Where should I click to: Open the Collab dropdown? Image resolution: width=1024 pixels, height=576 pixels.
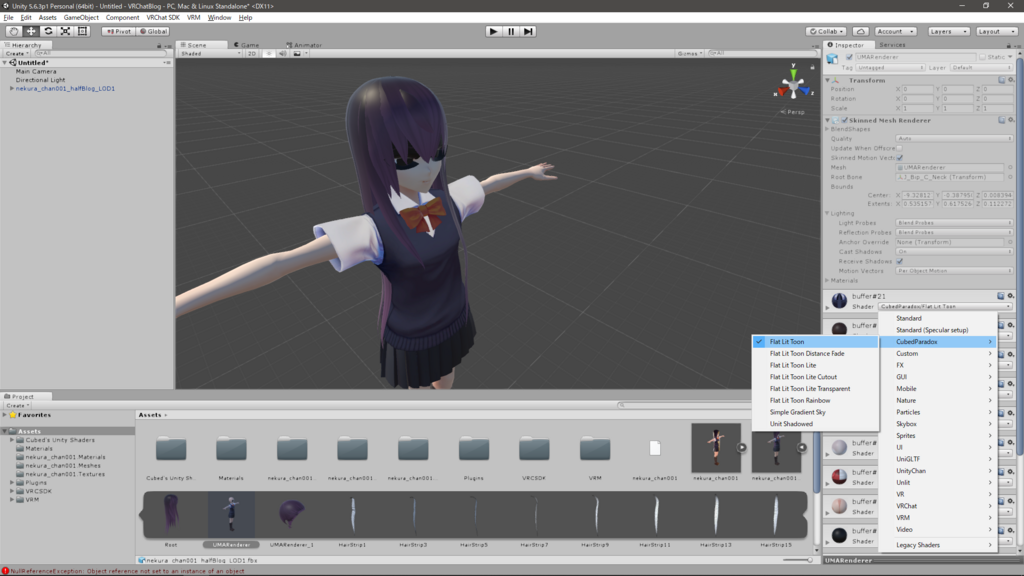click(827, 31)
